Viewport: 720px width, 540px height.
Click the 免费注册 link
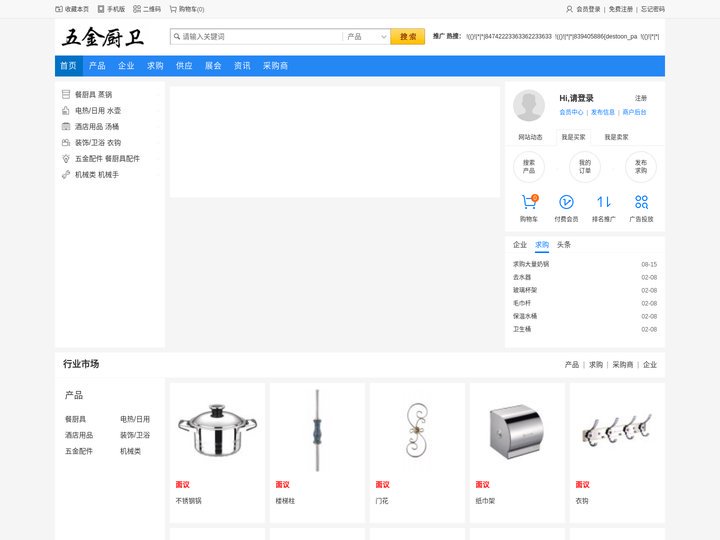621,9
